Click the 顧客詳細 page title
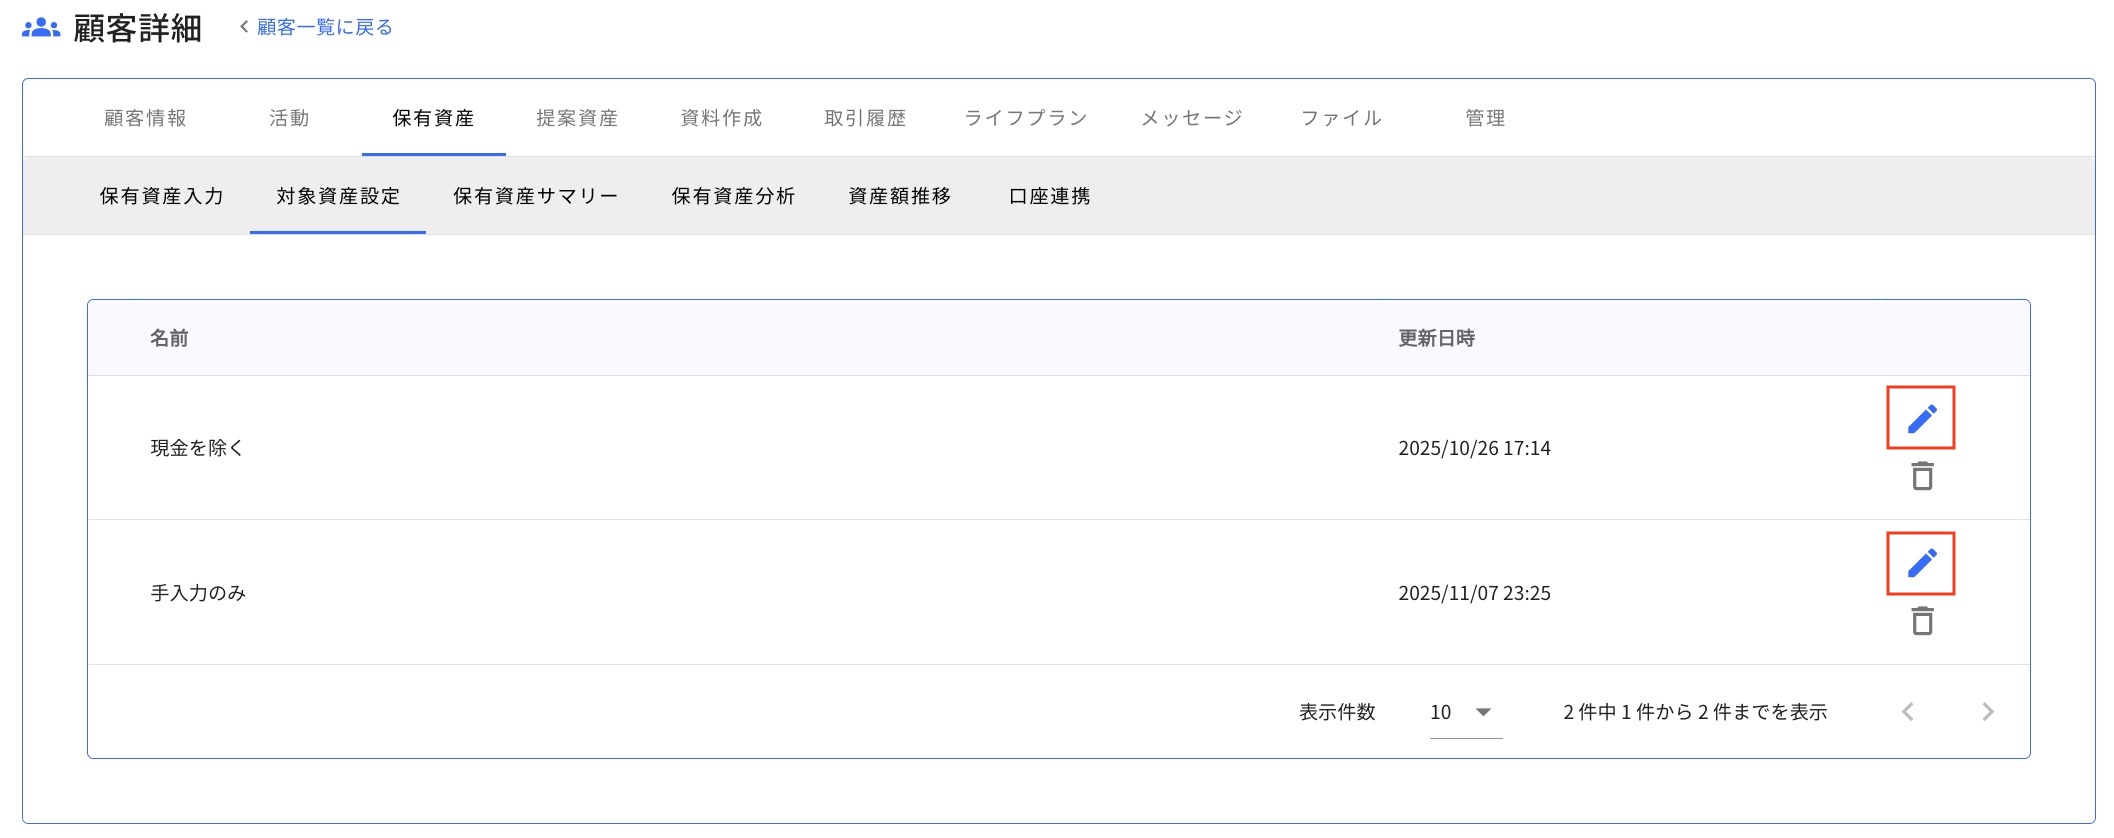 [138, 28]
